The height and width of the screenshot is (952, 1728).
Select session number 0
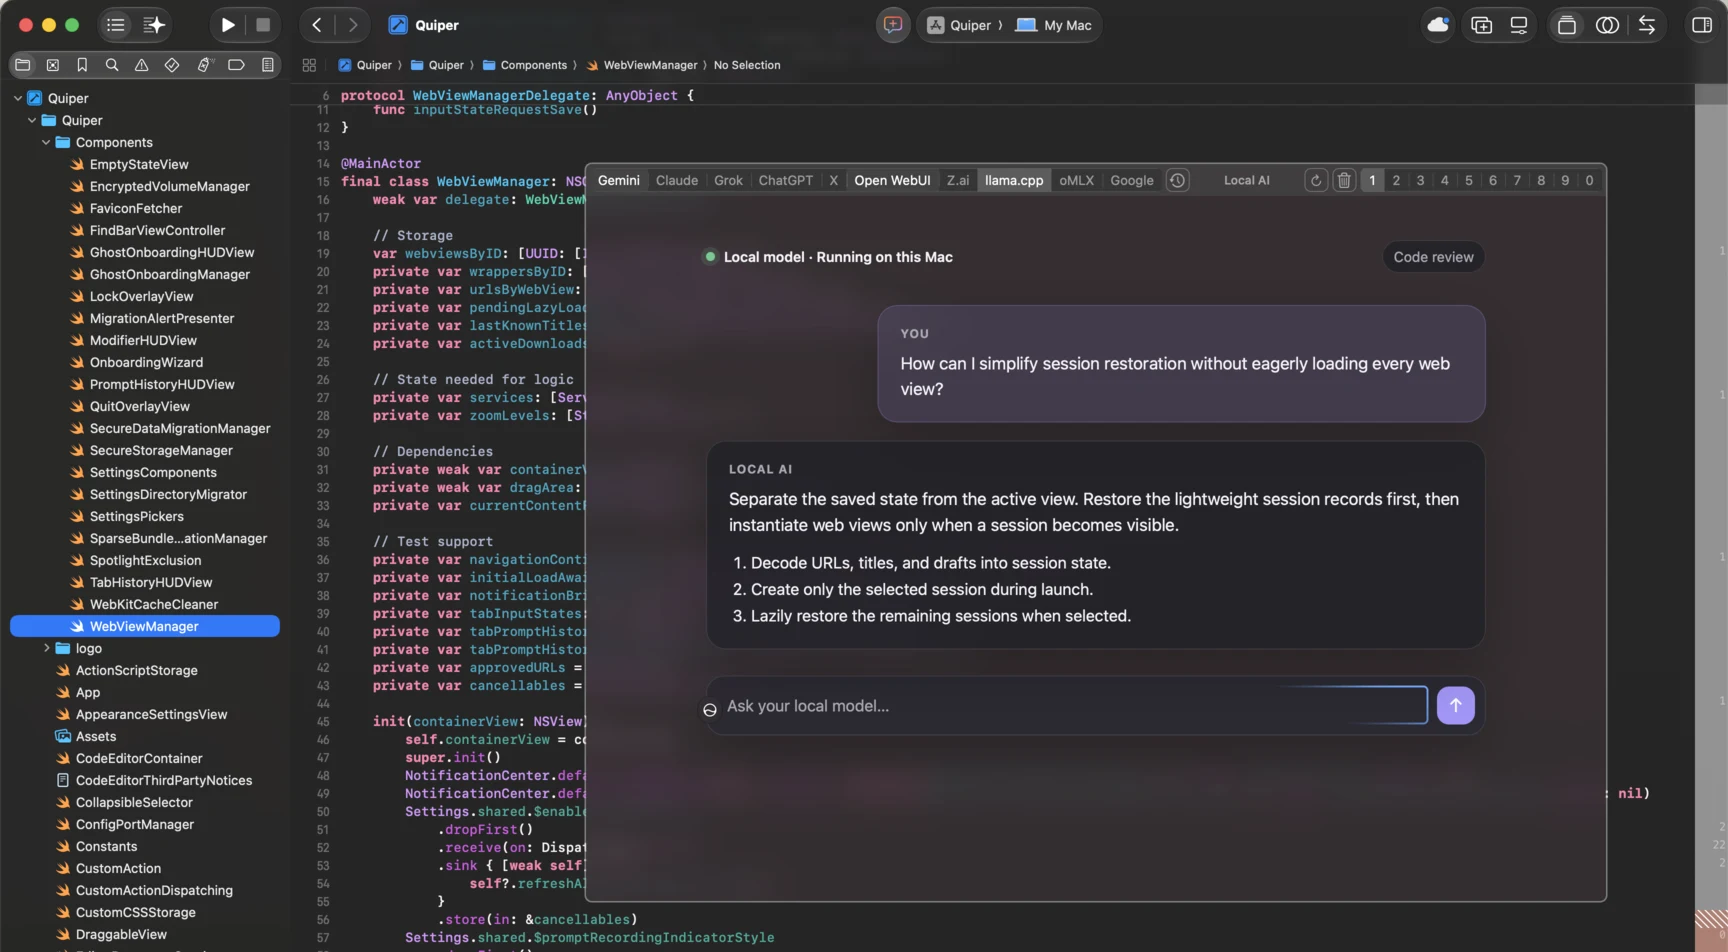[1589, 181]
